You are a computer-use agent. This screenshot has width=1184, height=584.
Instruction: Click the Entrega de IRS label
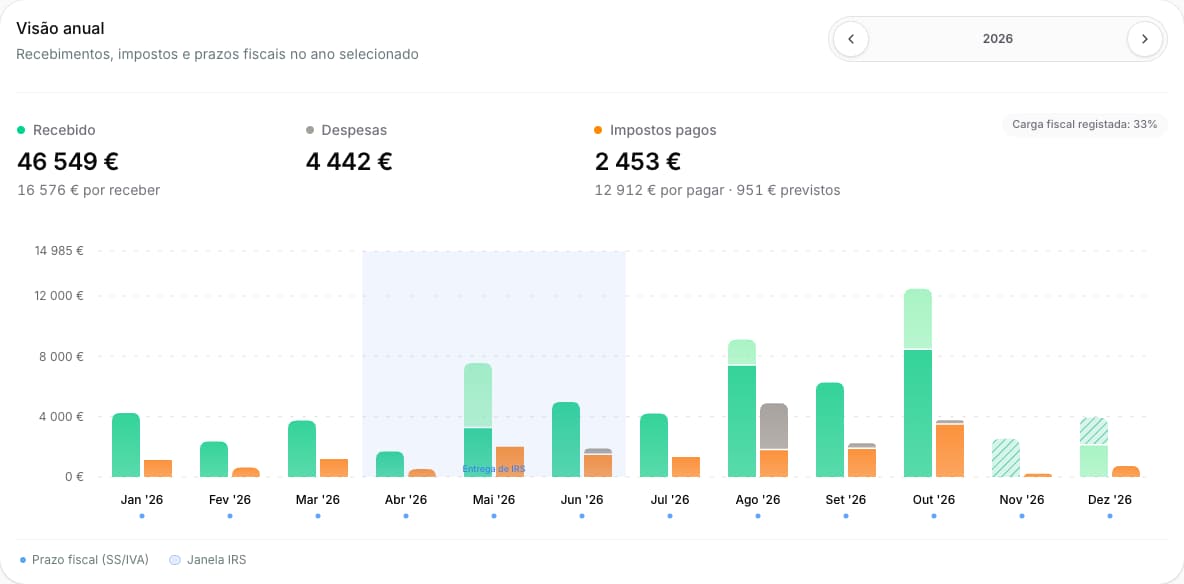point(494,469)
